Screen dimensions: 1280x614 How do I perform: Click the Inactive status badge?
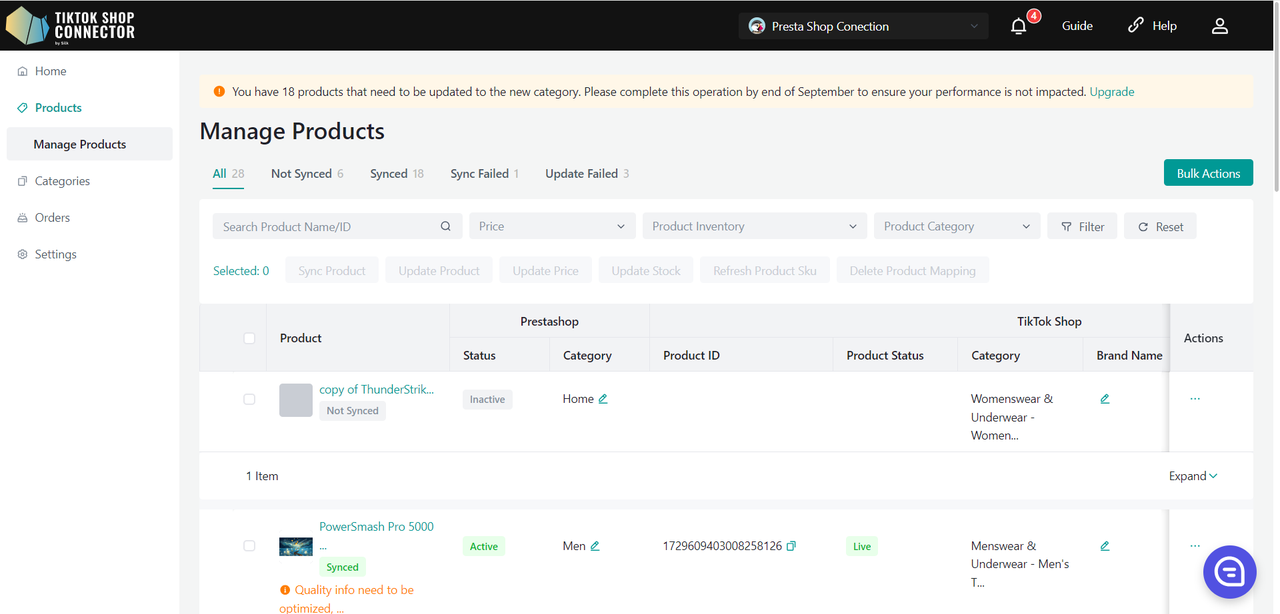coord(487,399)
